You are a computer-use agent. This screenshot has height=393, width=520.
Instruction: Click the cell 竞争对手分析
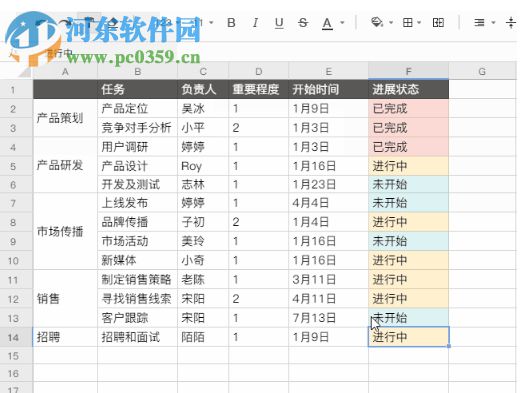tap(137, 127)
